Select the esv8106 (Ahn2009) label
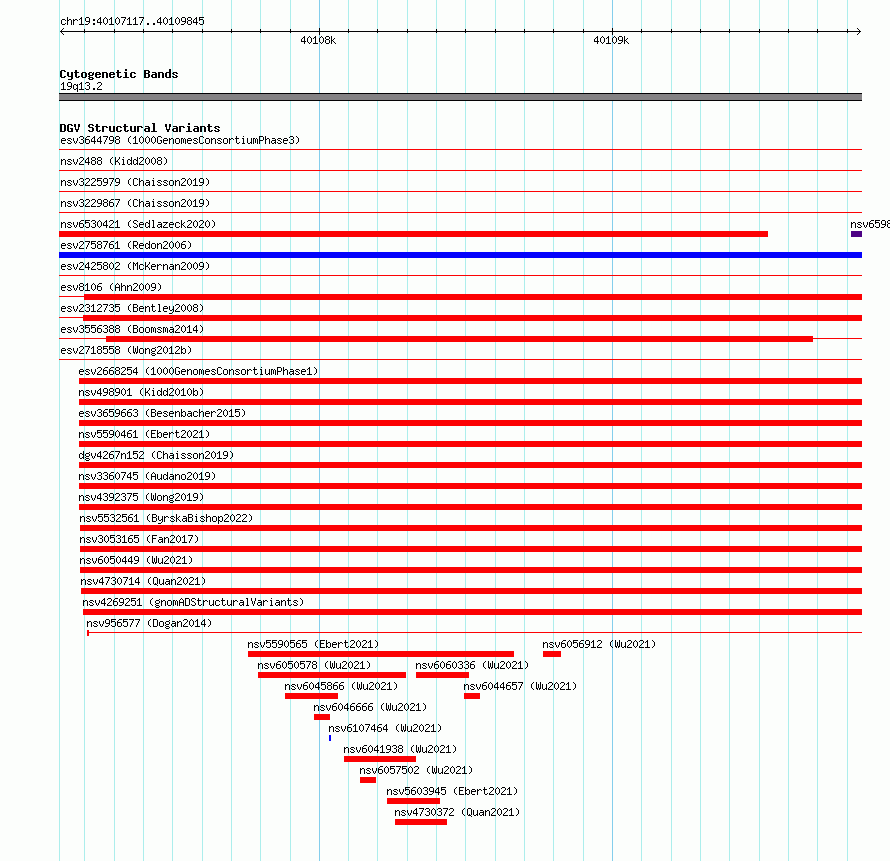The height and width of the screenshot is (861, 890). 111,287
